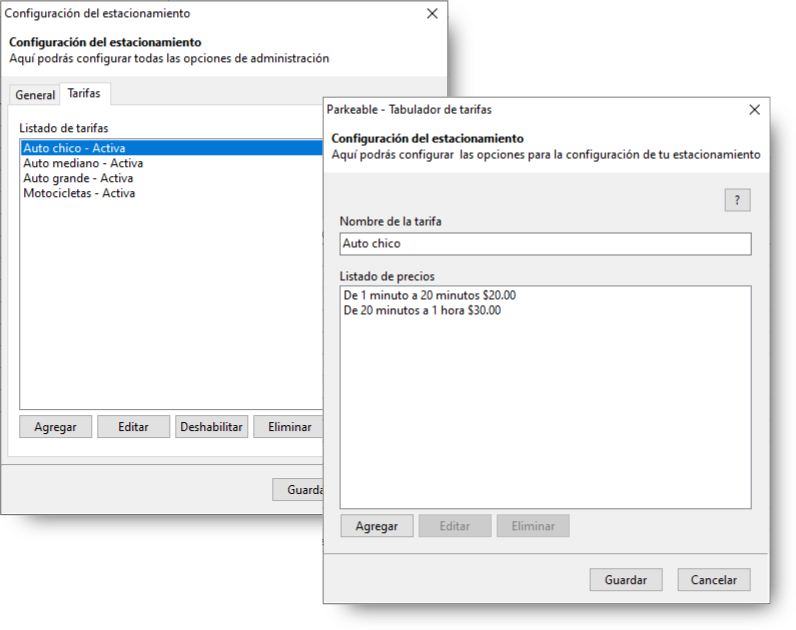
Task: Open help with the question mark button
Action: point(737,200)
